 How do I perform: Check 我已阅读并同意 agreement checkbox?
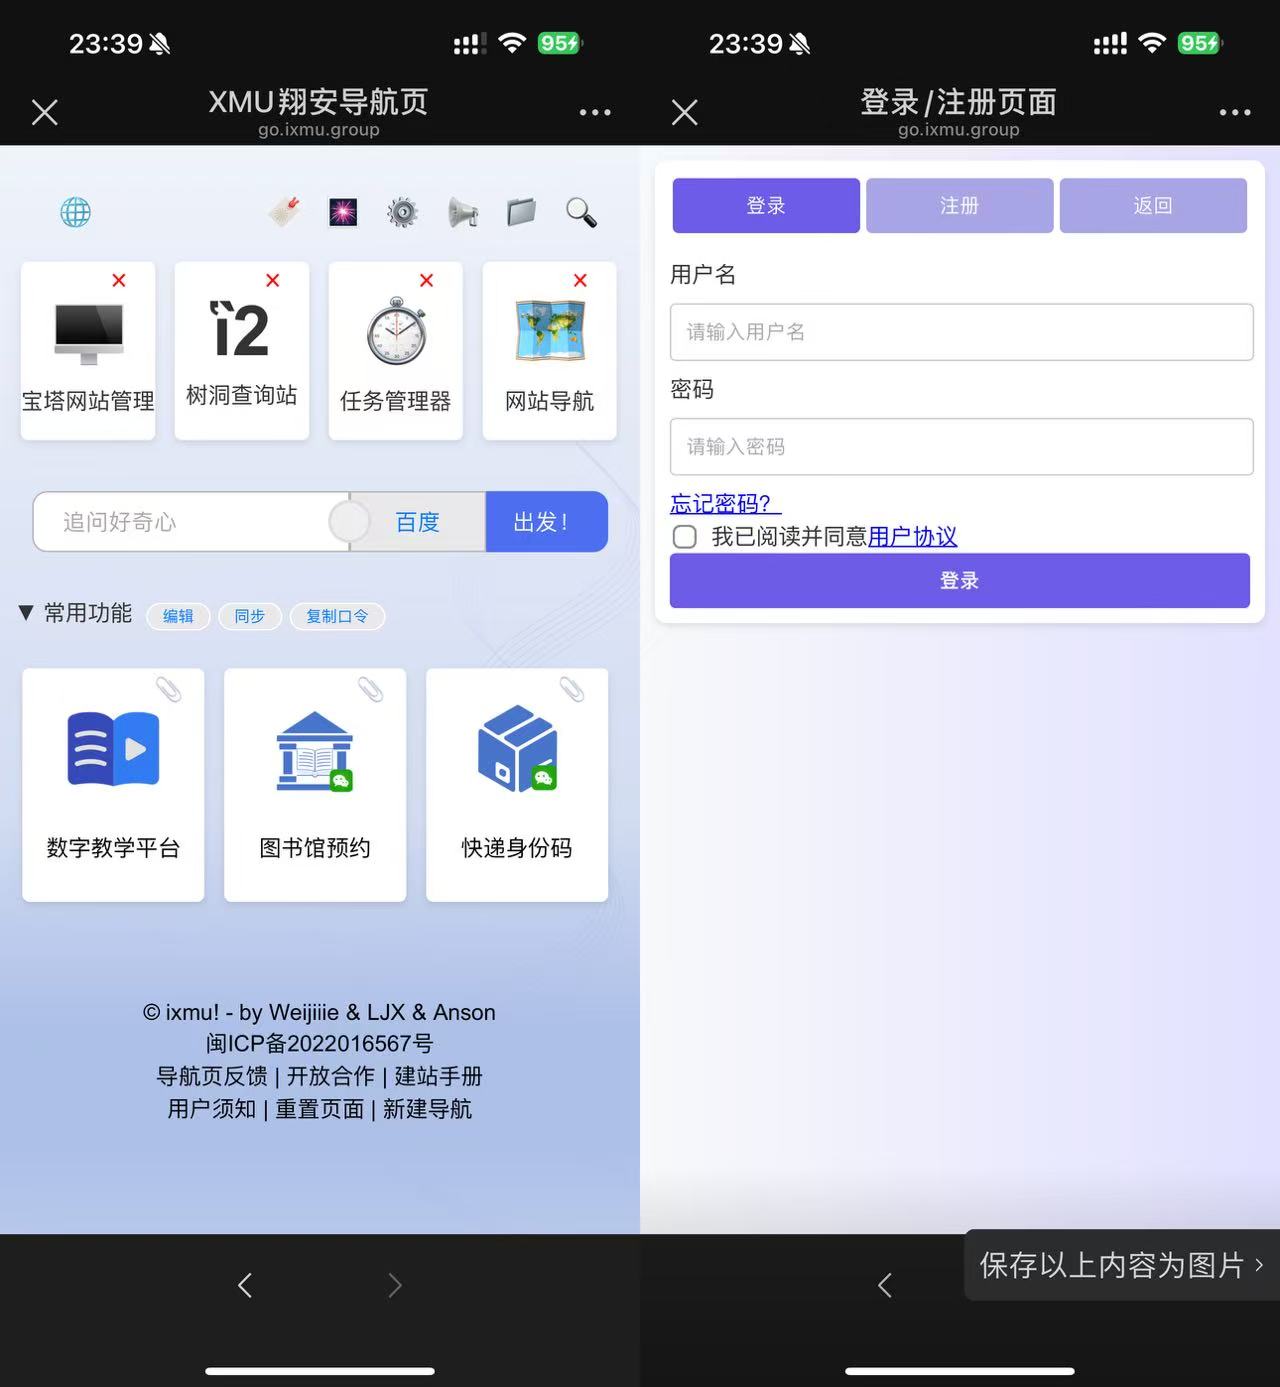(x=684, y=537)
